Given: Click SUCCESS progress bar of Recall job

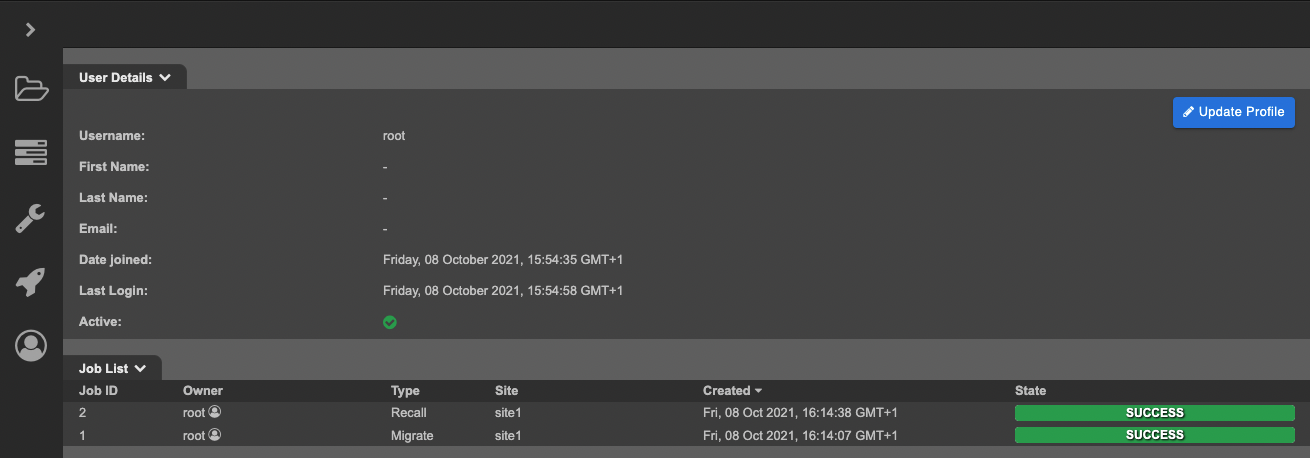Looking at the screenshot, I should [x=1154, y=413].
